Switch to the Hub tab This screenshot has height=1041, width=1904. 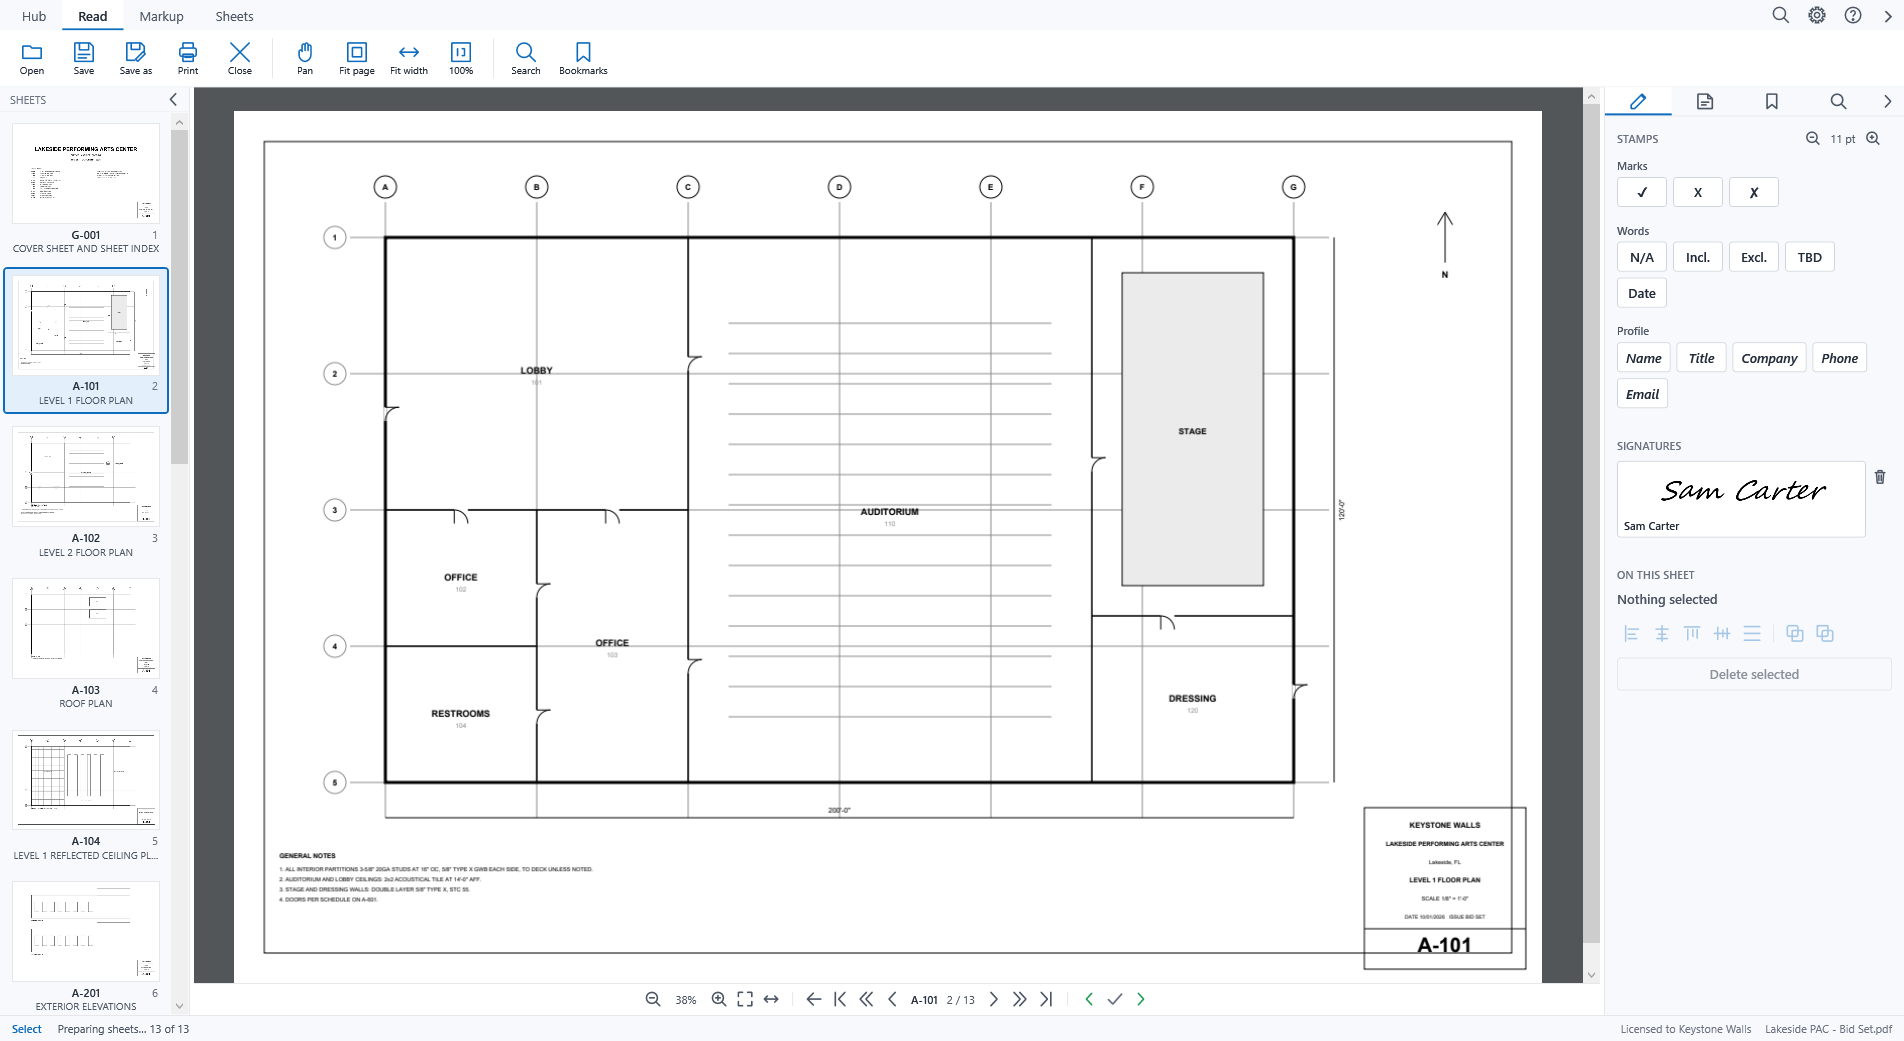click(34, 16)
